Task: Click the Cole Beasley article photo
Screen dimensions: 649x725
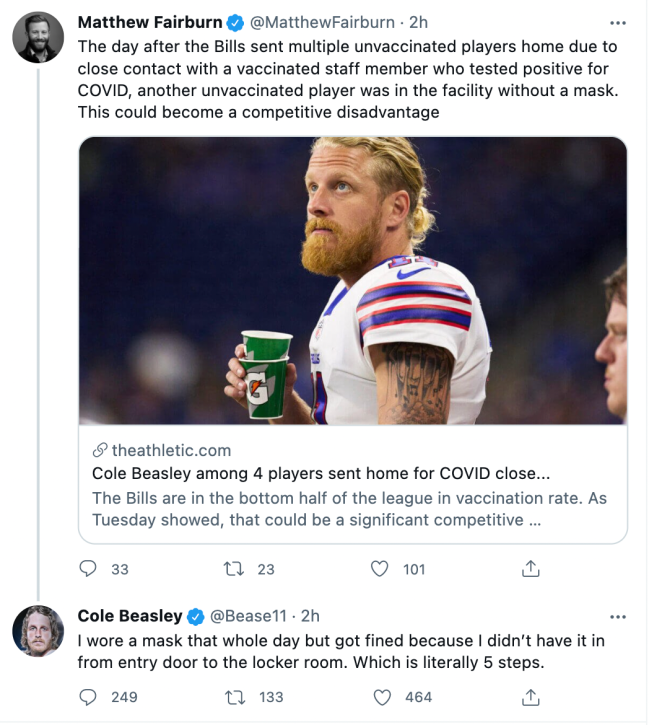Action: pyautogui.click(x=352, y=280)
